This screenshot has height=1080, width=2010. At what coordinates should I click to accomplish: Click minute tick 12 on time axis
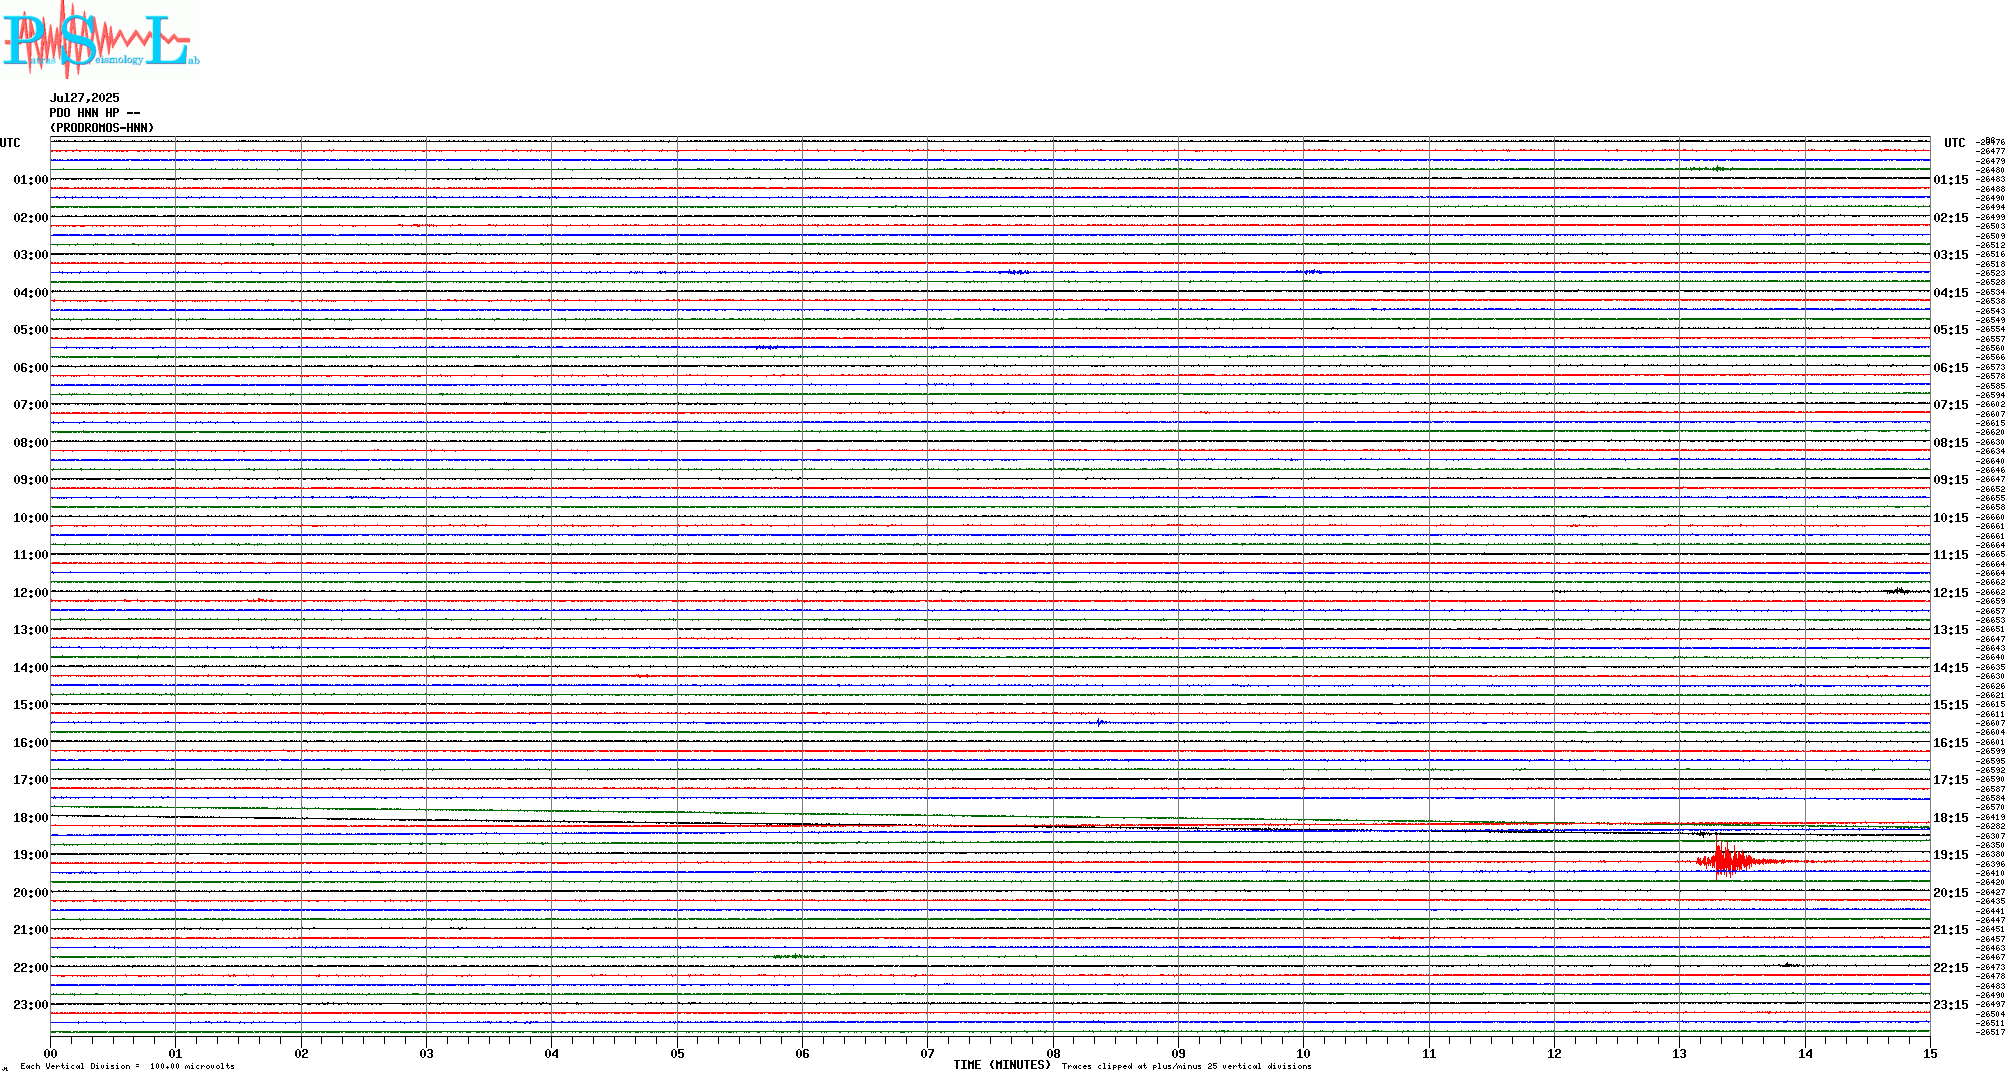point(1555,1053)
